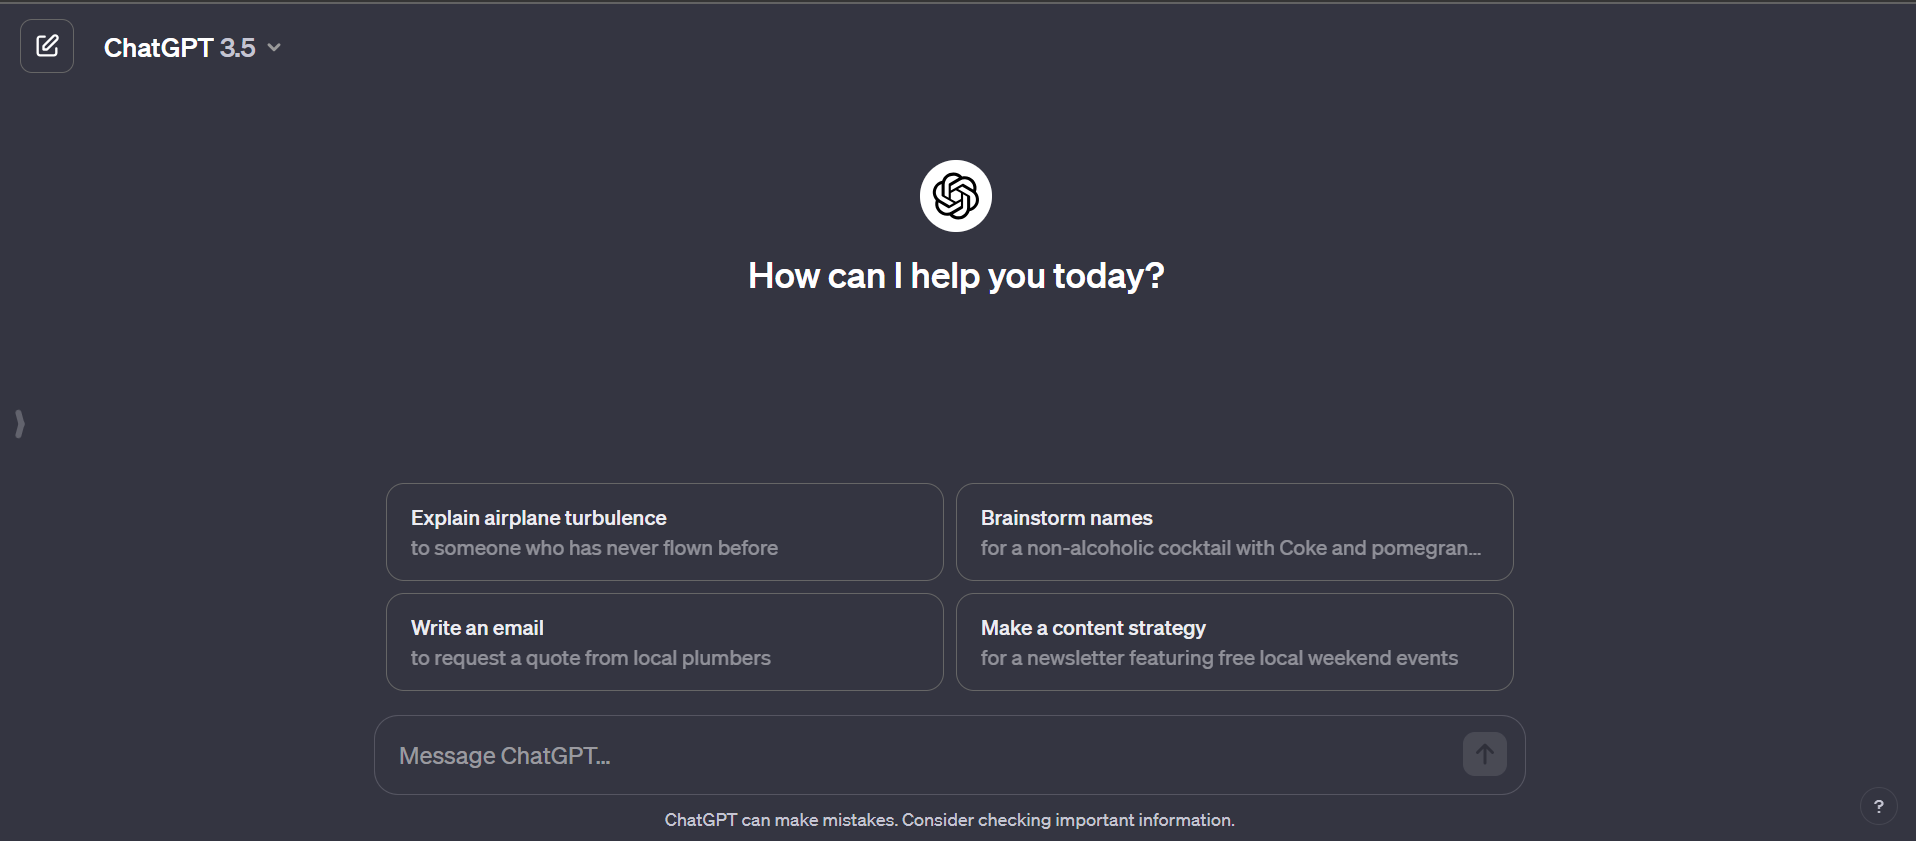Expand the sidebar using the left-edge handle
The height and width of the screenshot is (841, 1916).
20,424
